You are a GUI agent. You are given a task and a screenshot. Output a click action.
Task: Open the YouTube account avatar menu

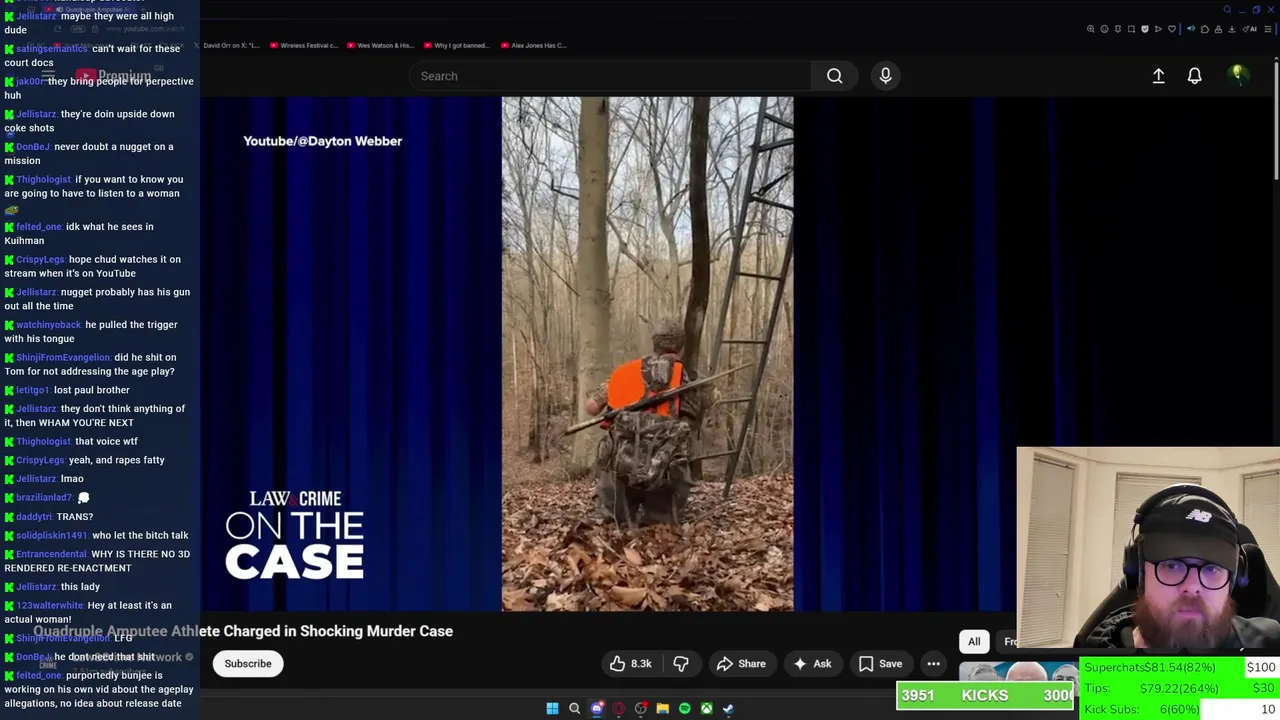[x=1237, y=75]
